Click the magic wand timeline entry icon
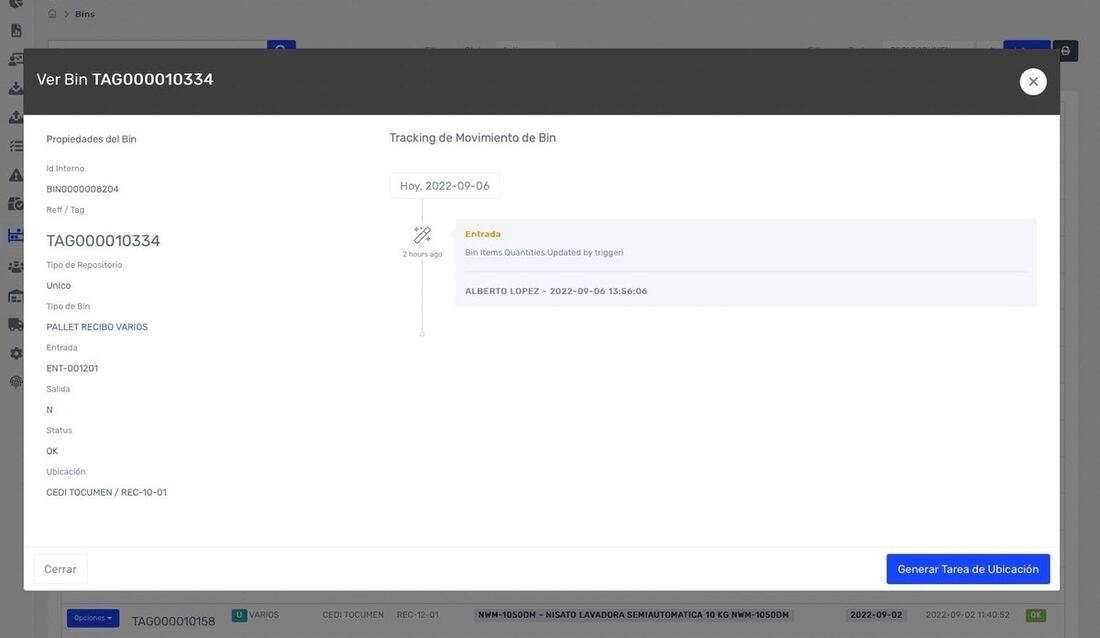The width and height of the screenshot is (1100, 638). pos(422,234)
